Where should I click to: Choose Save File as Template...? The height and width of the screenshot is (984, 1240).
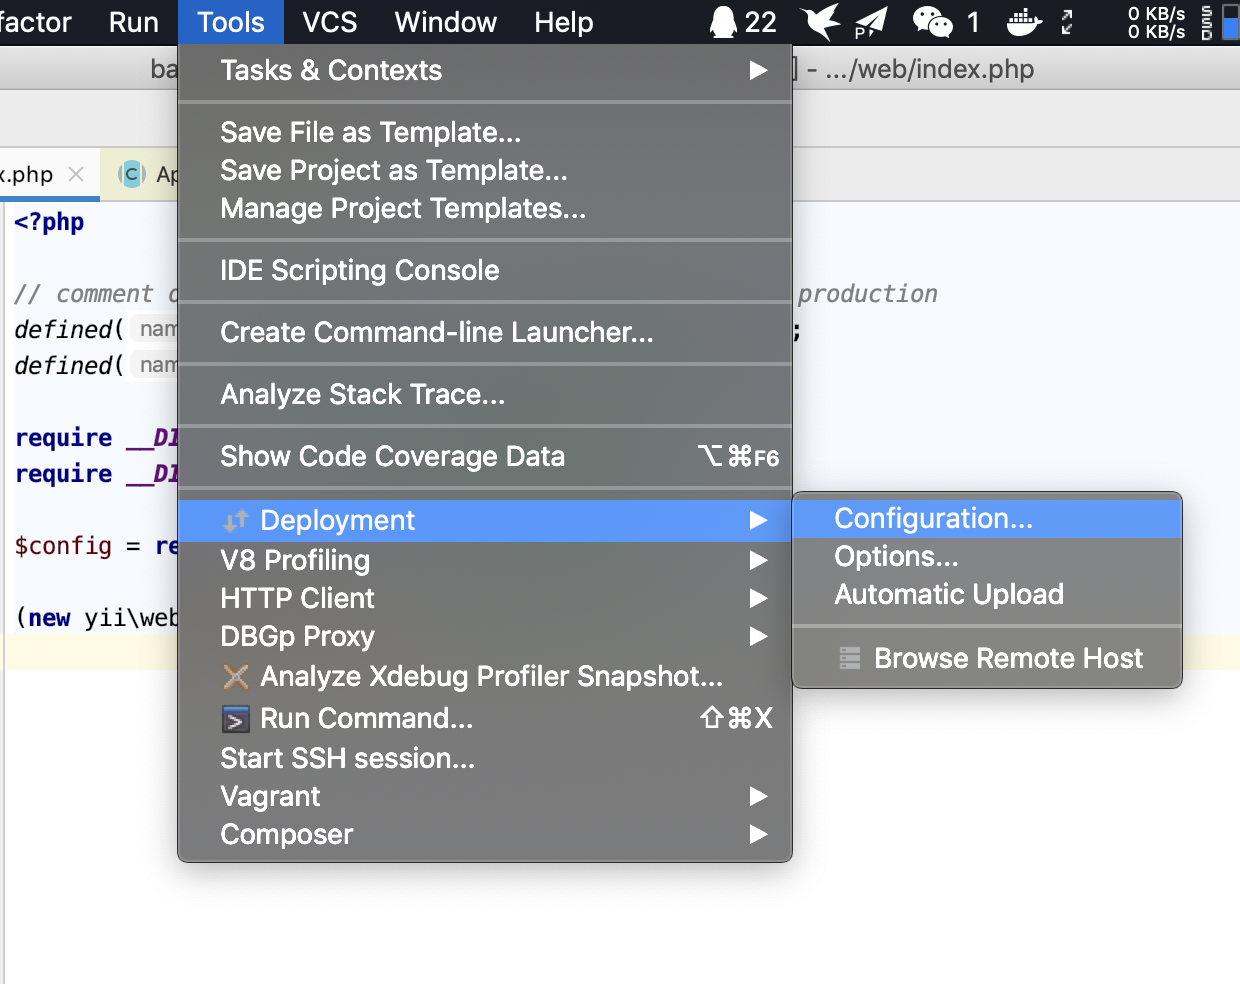tap(485, 132)
